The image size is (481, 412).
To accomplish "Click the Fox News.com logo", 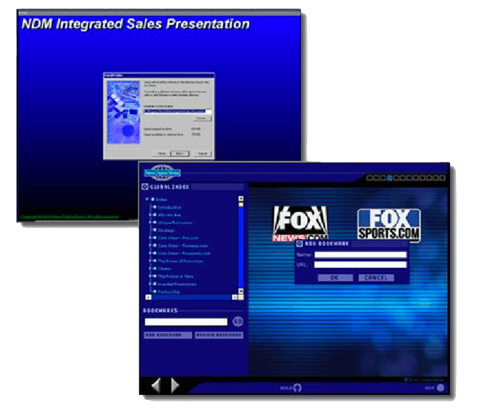I will [300, 223].
